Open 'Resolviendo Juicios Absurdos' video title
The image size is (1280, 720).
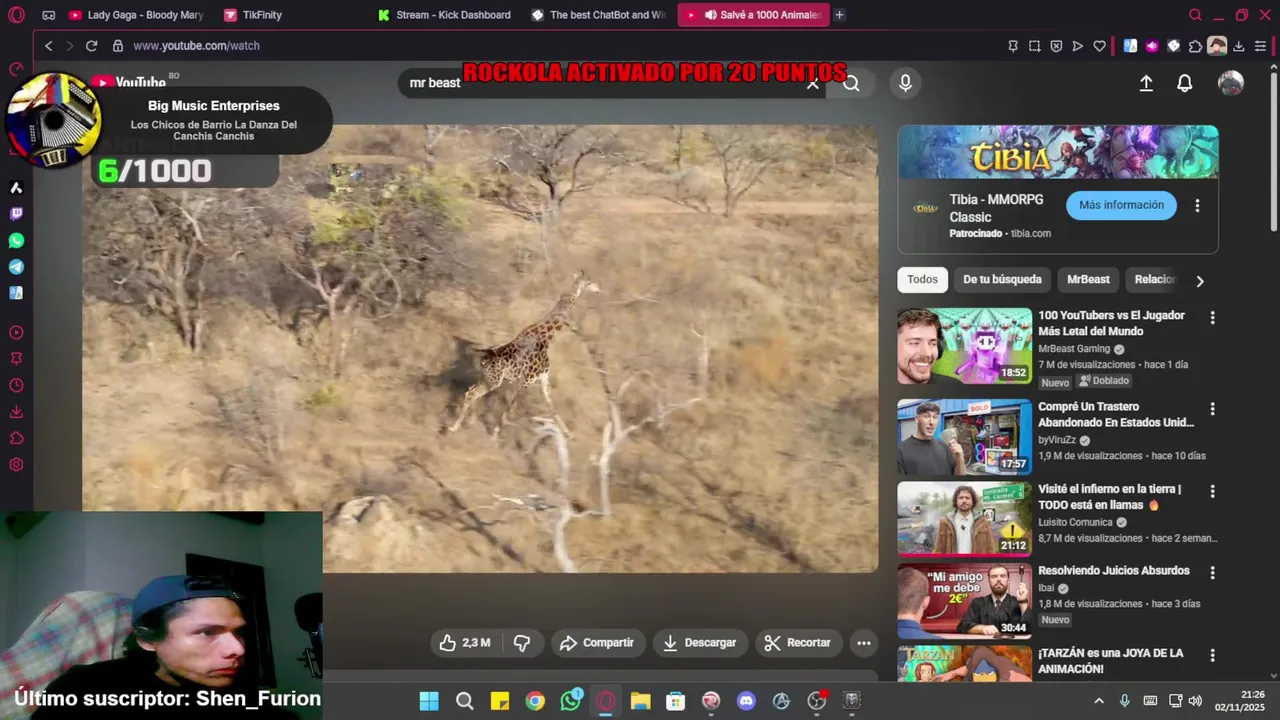(x=1113, y=571)
